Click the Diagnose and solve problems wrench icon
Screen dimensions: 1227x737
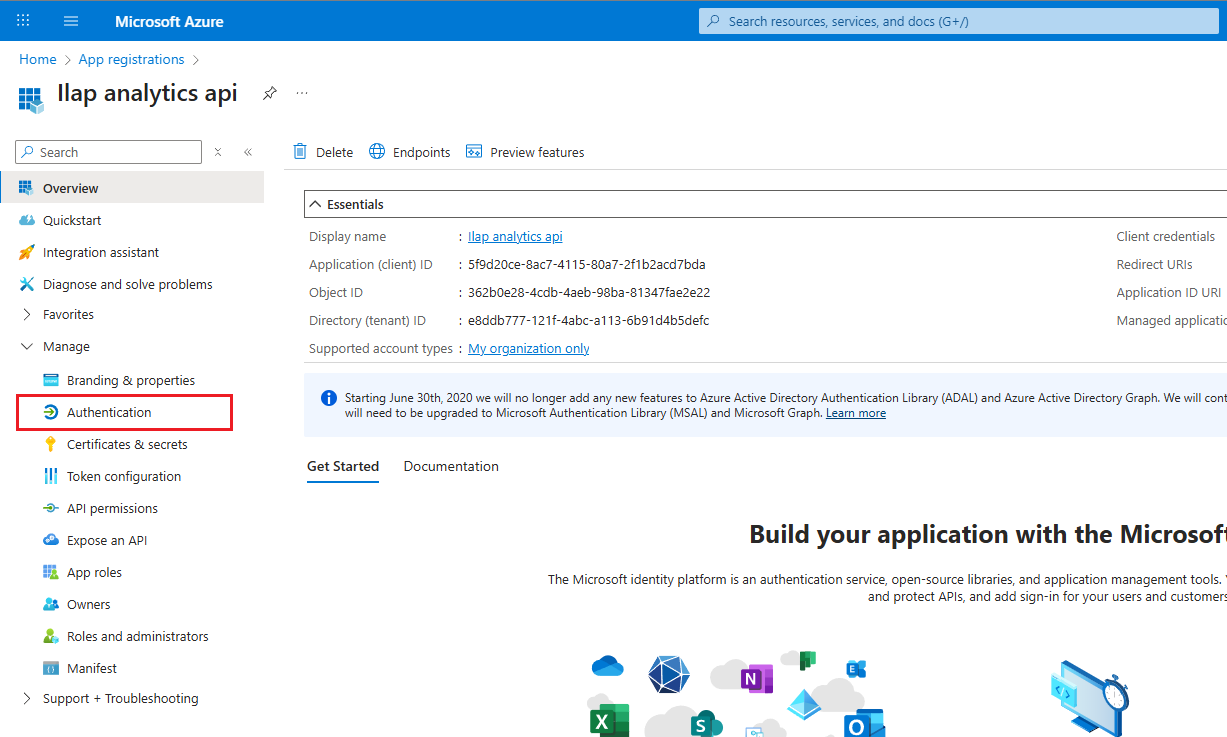[26, 284]
